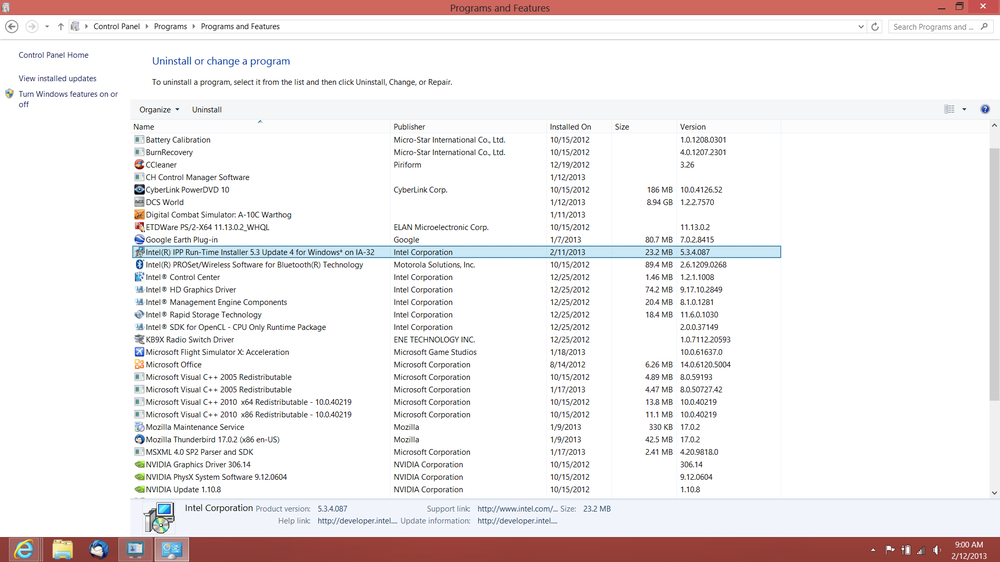
Task: Select Mozilla Maintenance Service icon
Action: pyautogui.click(x=139, y=427)
